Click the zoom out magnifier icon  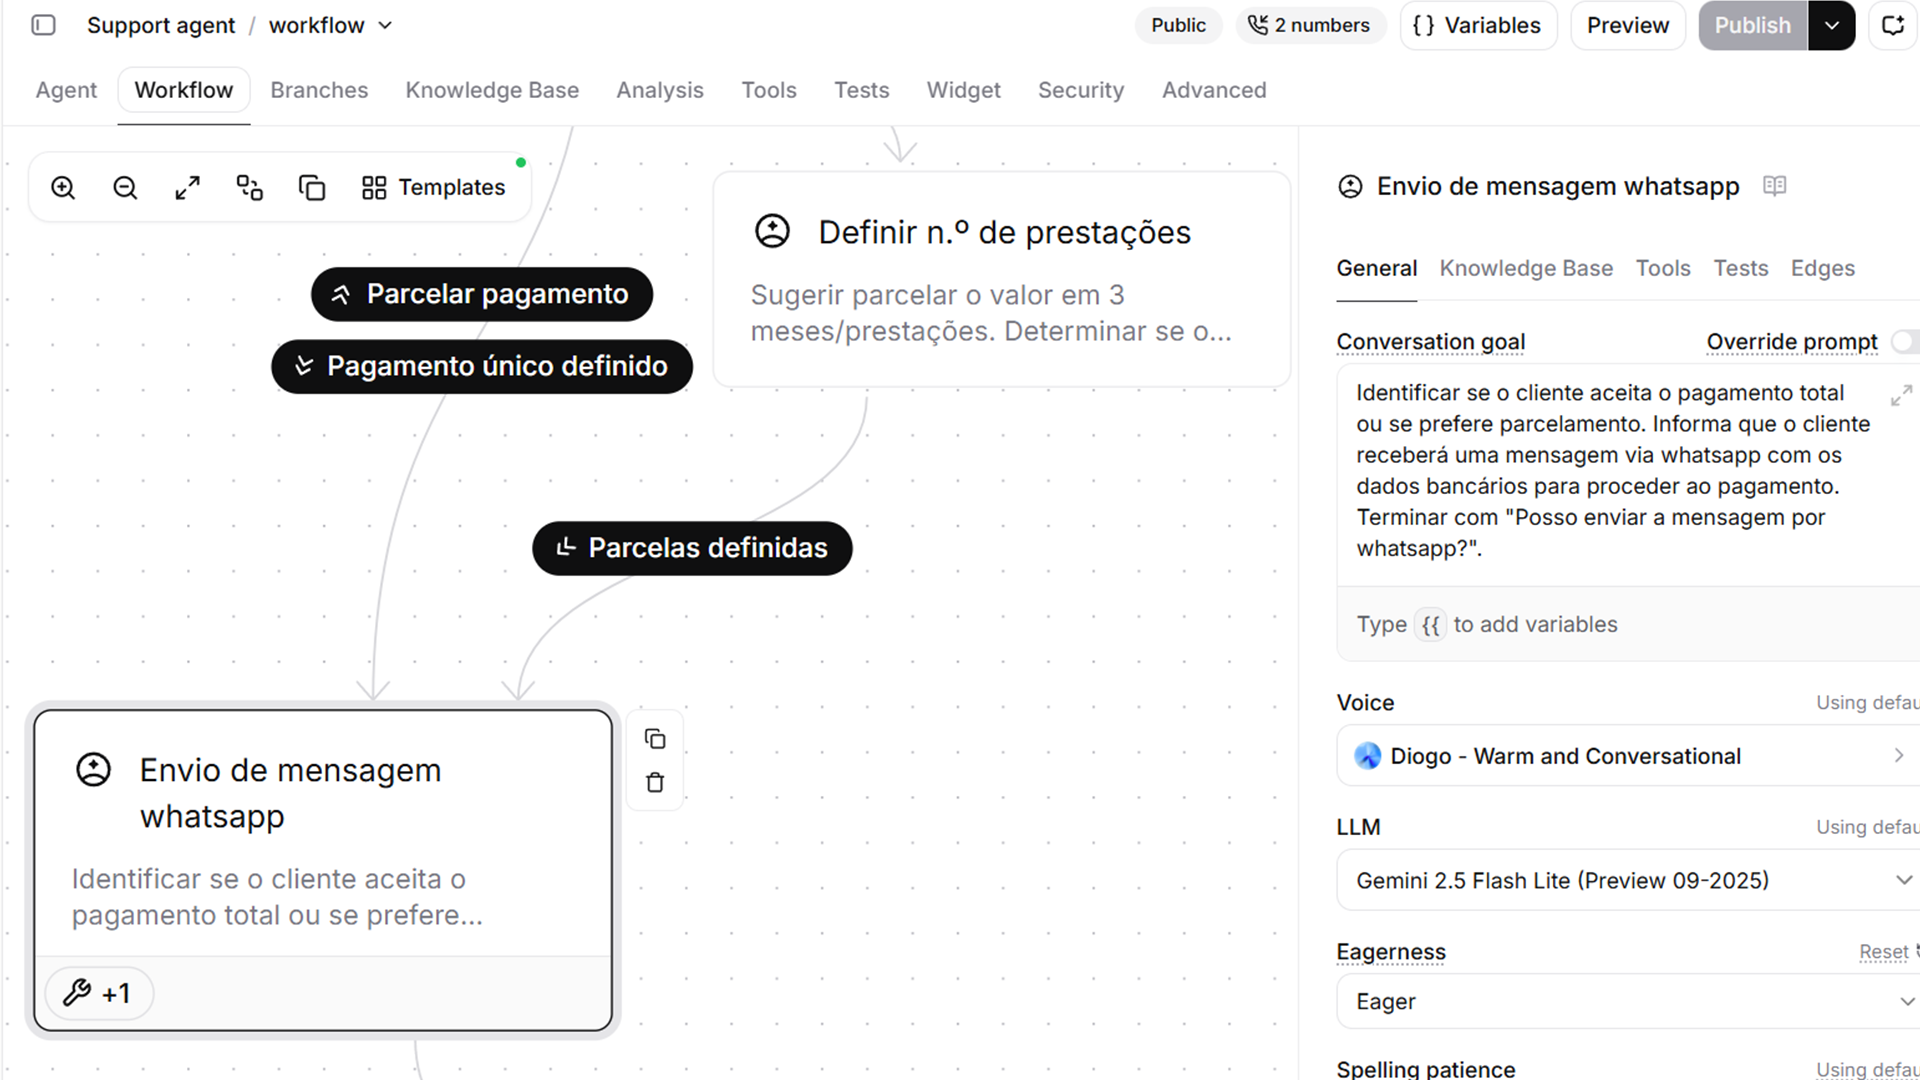click(x=125, y=188)
